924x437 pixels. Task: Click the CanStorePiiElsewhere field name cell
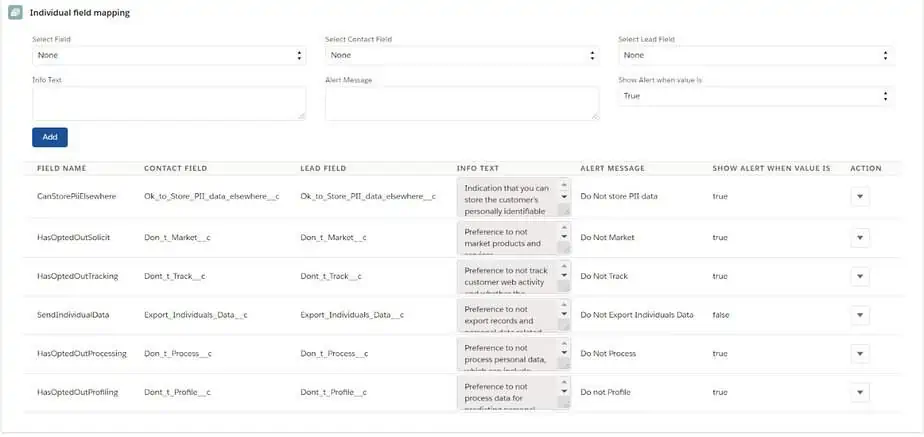pyautogui.click(x=77, y=197)
